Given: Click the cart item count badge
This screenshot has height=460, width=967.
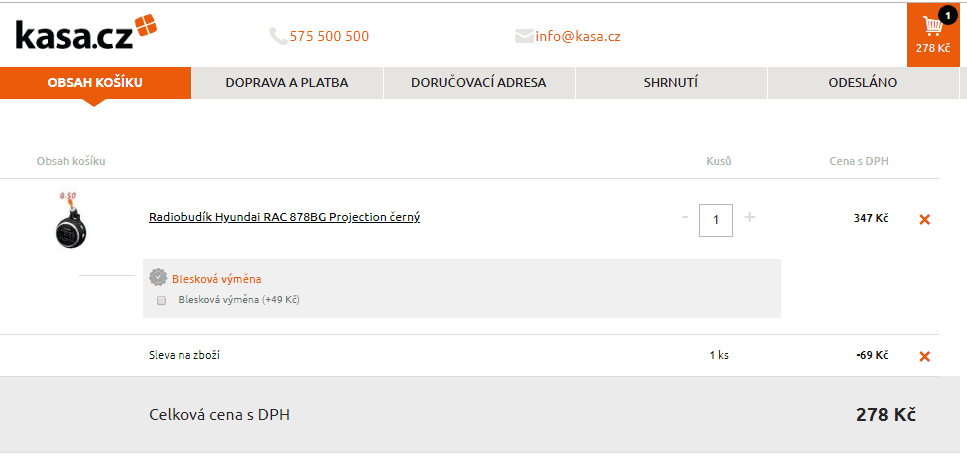Looking at the screenshot, I should [947, 15].
